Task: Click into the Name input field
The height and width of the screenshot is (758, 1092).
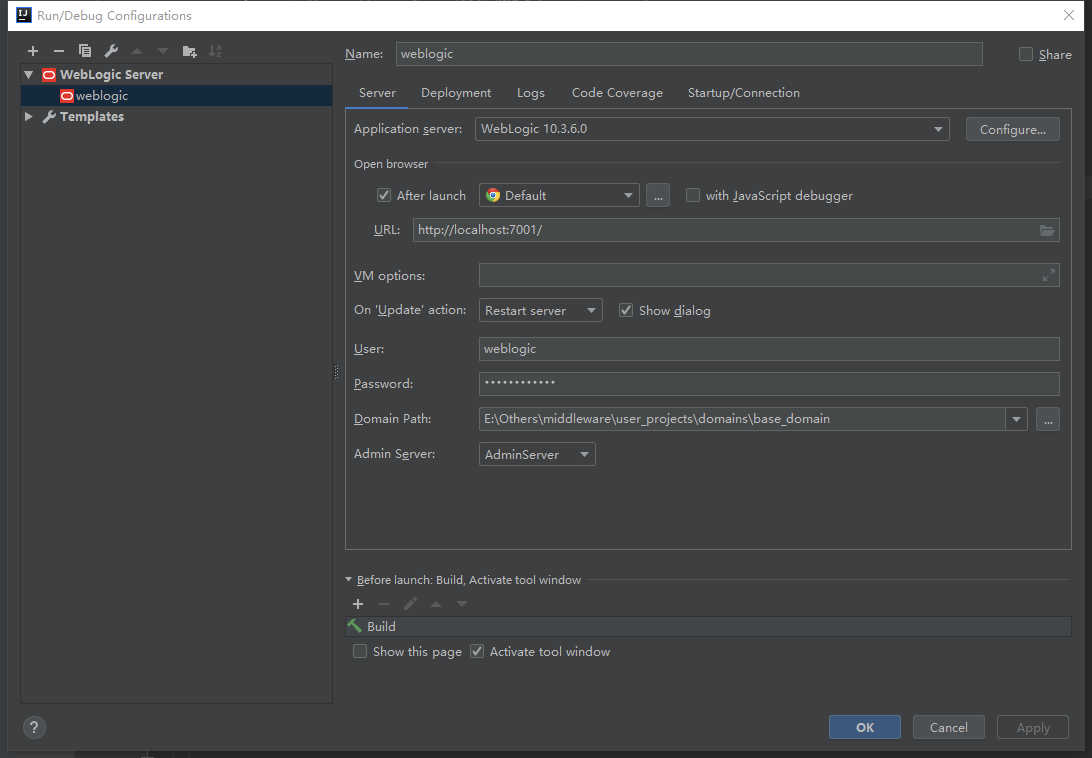Action: [689, 54]
